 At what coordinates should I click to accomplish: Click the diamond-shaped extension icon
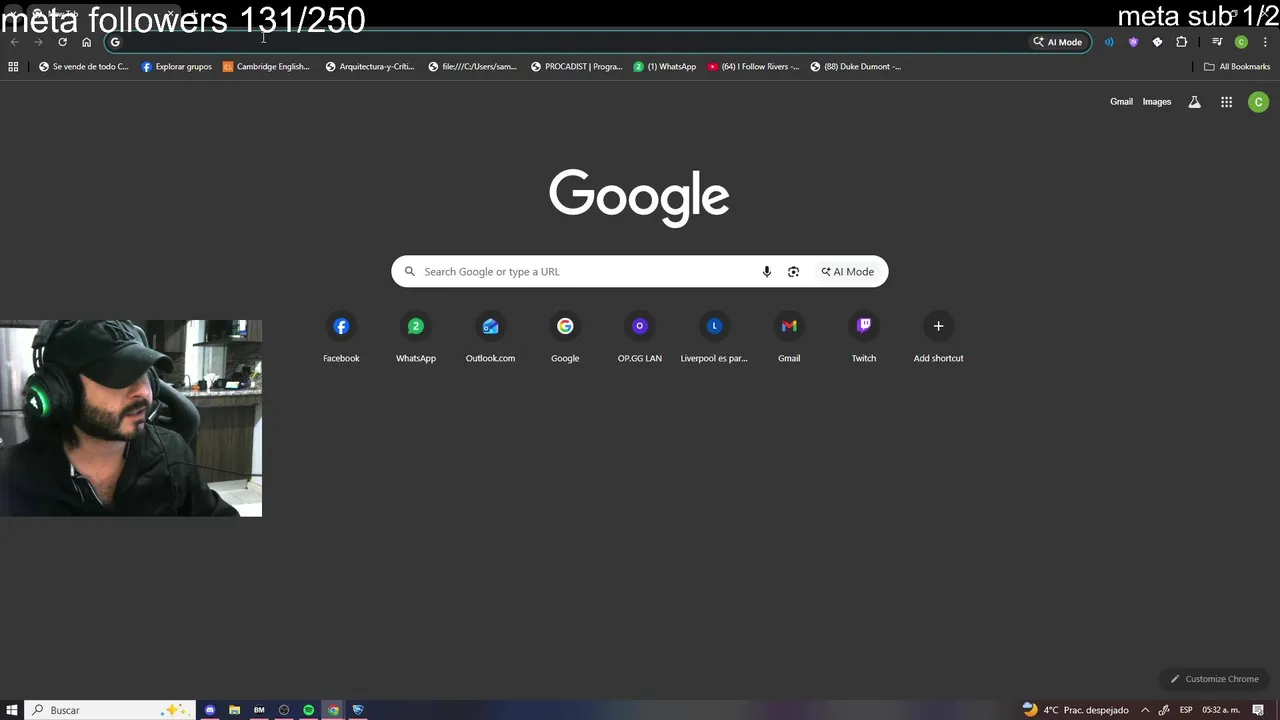coord(1157,42)
